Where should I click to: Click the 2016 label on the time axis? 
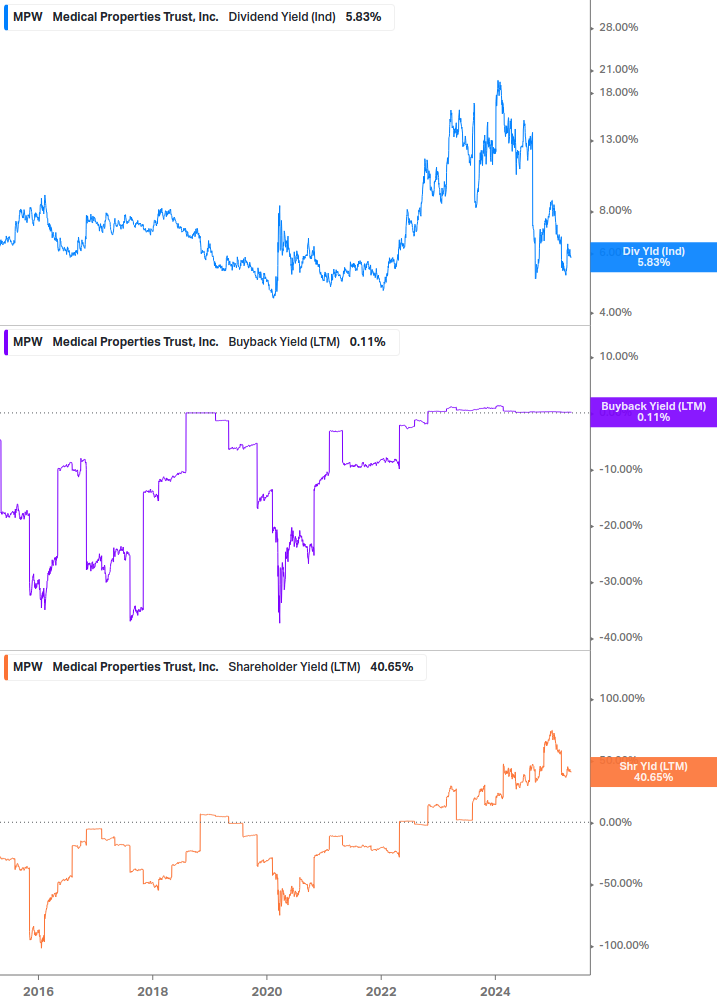tap(38, 992)
